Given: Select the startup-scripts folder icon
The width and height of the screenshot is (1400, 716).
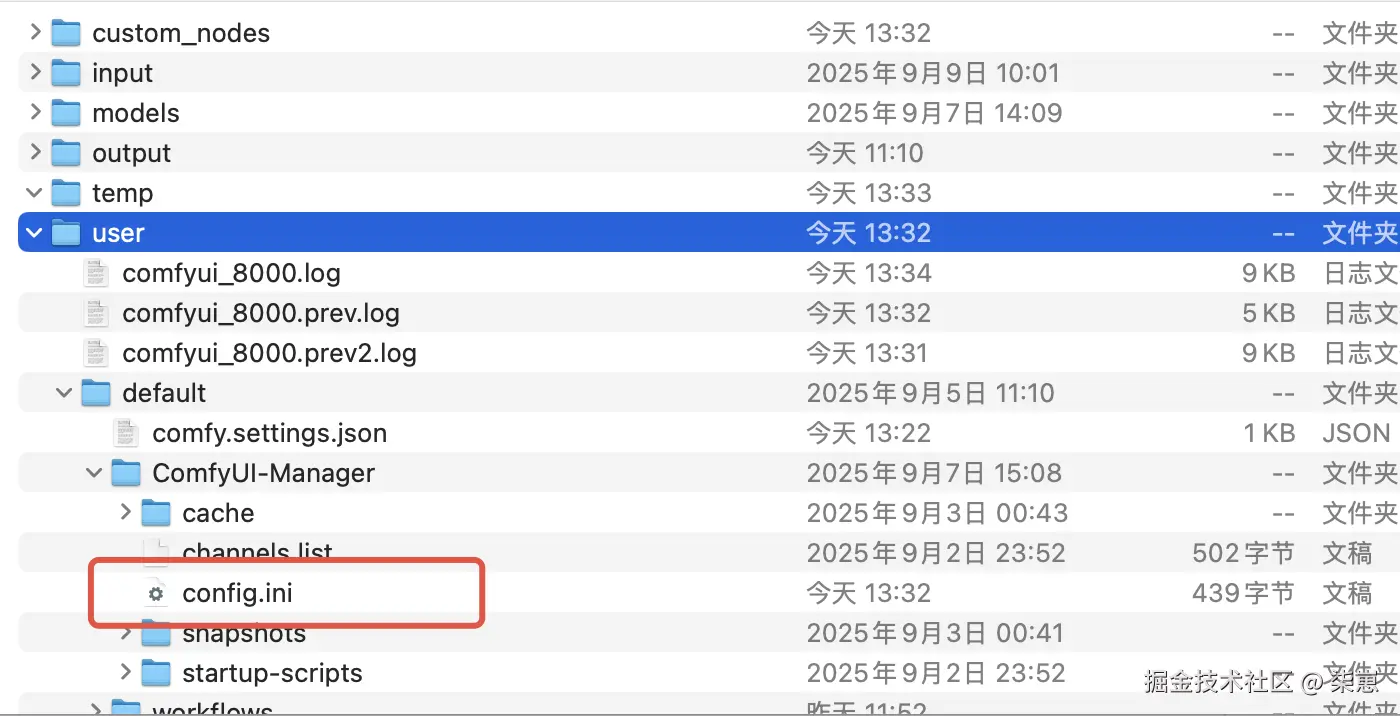Looking at the screenshot, I should click(x=156, y=673).
